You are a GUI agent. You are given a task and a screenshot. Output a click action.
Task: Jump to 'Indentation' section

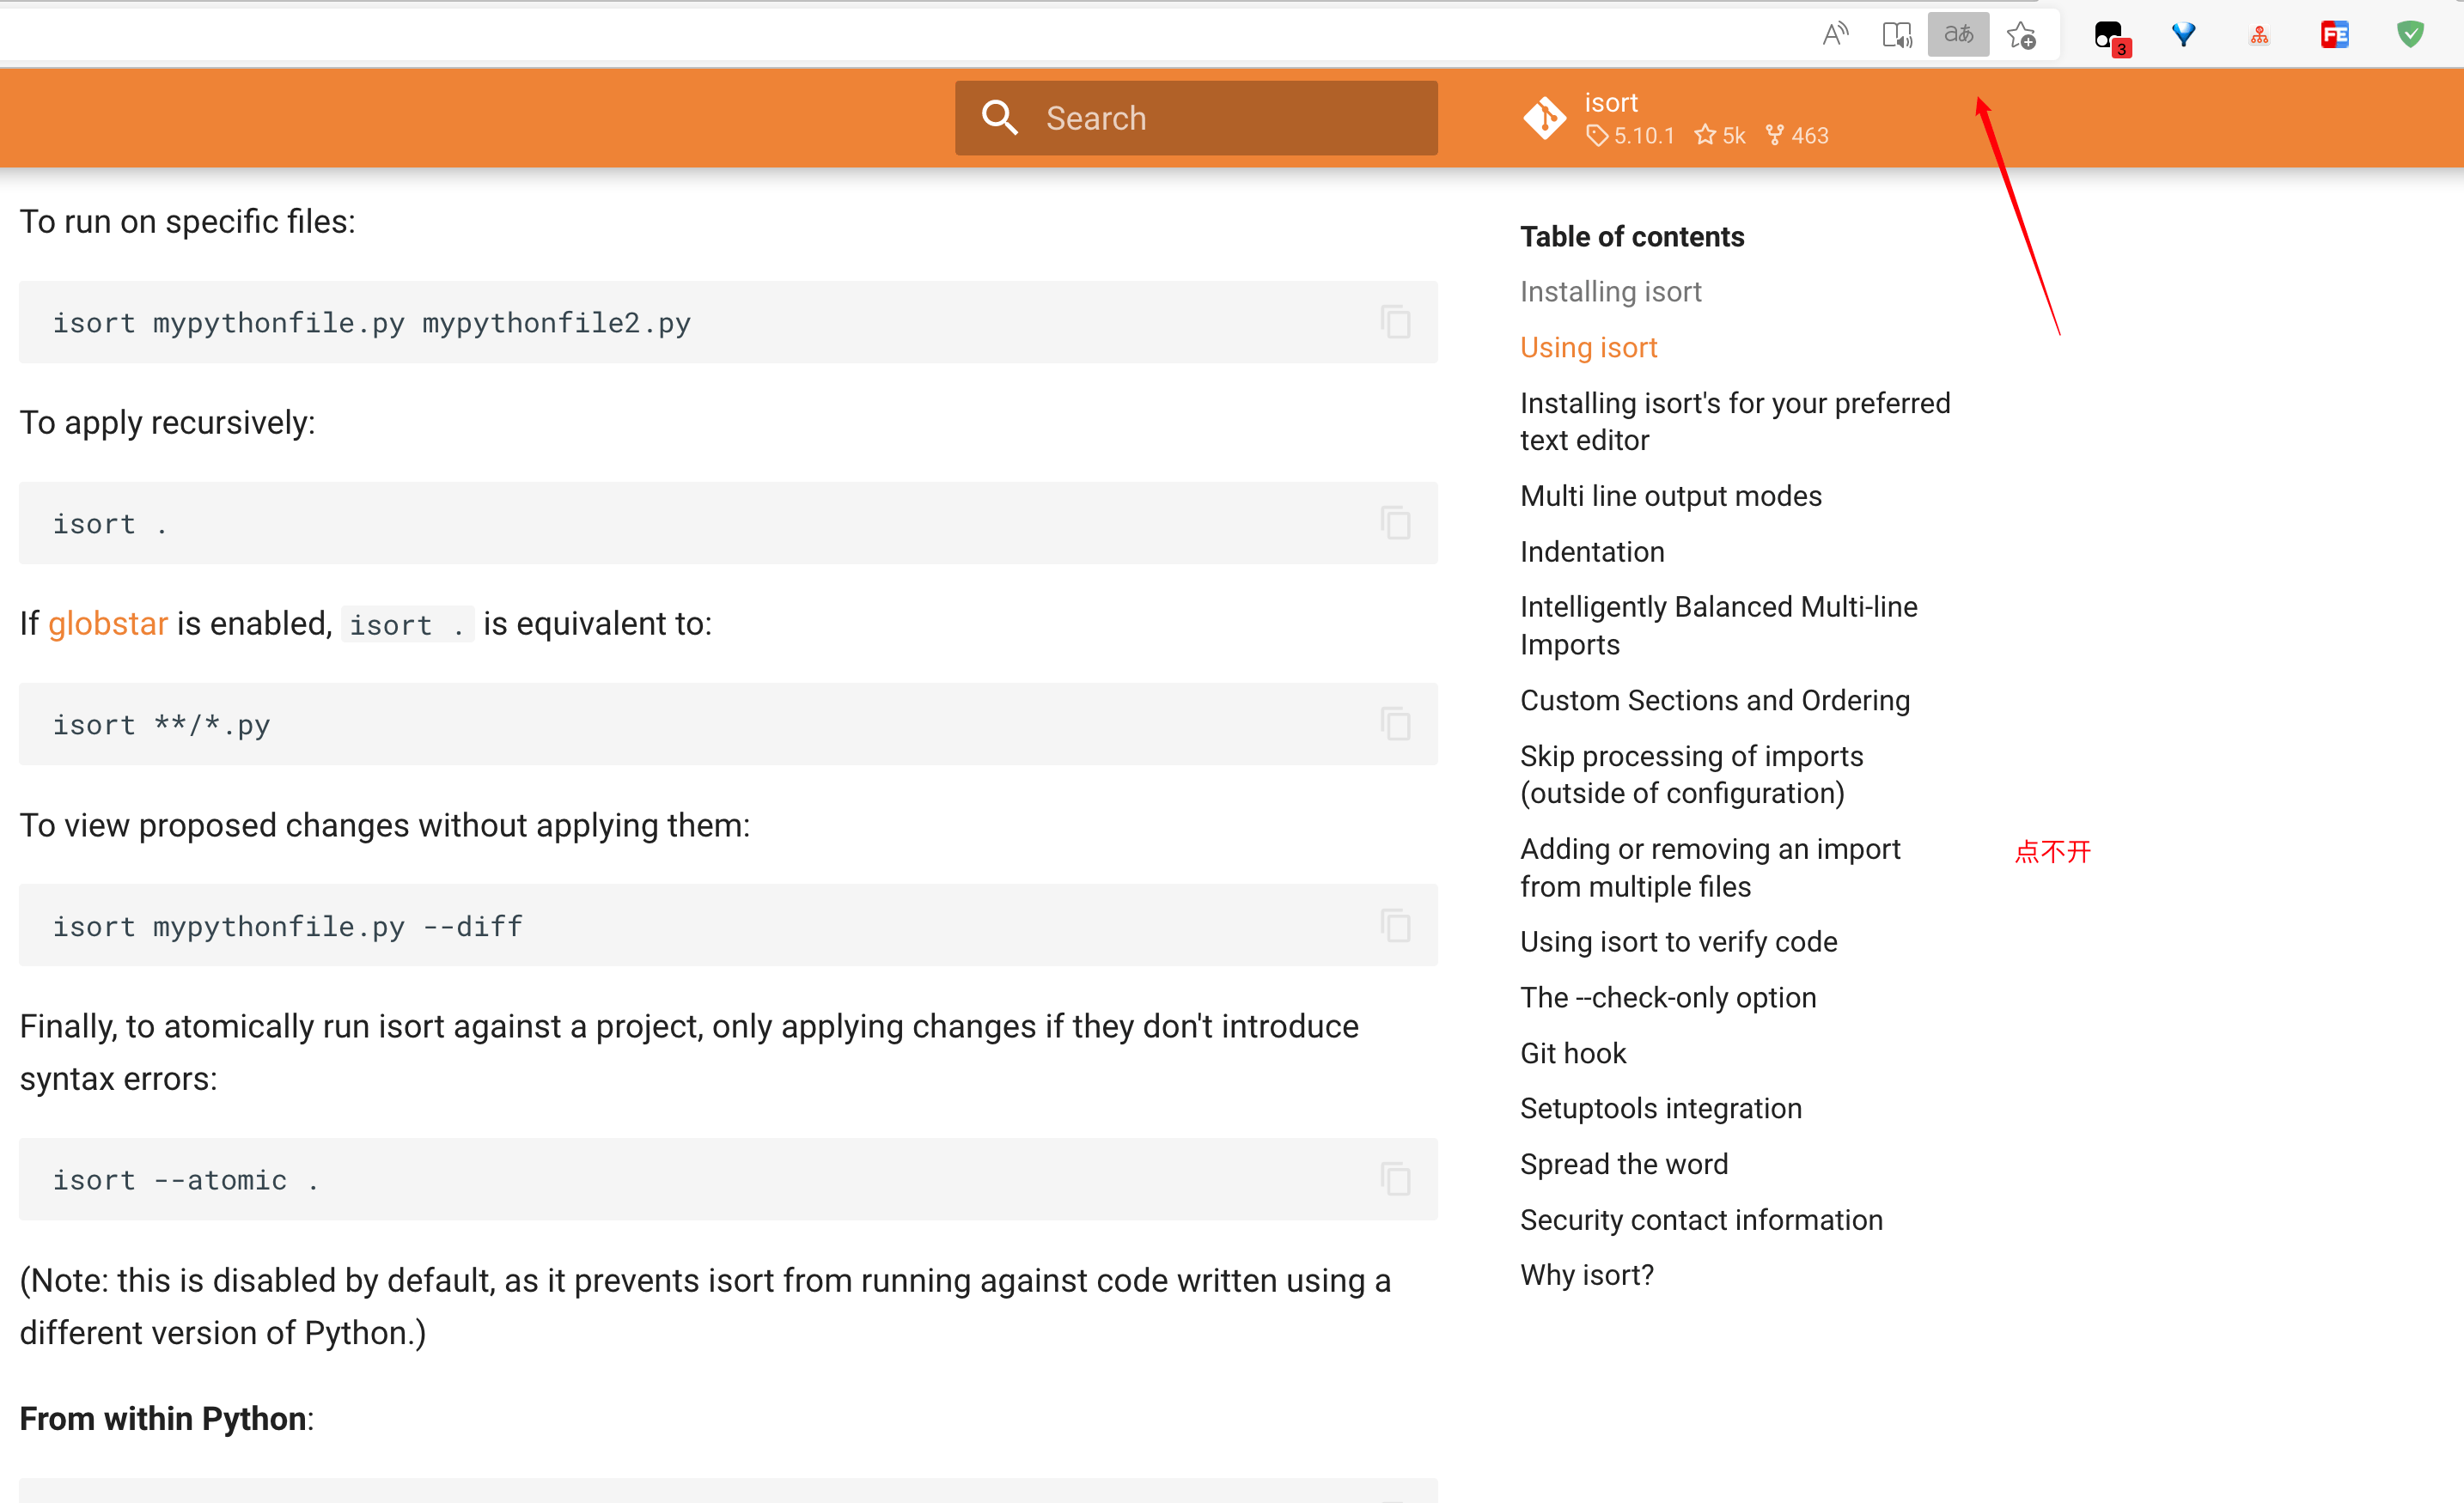(1592, 552)
